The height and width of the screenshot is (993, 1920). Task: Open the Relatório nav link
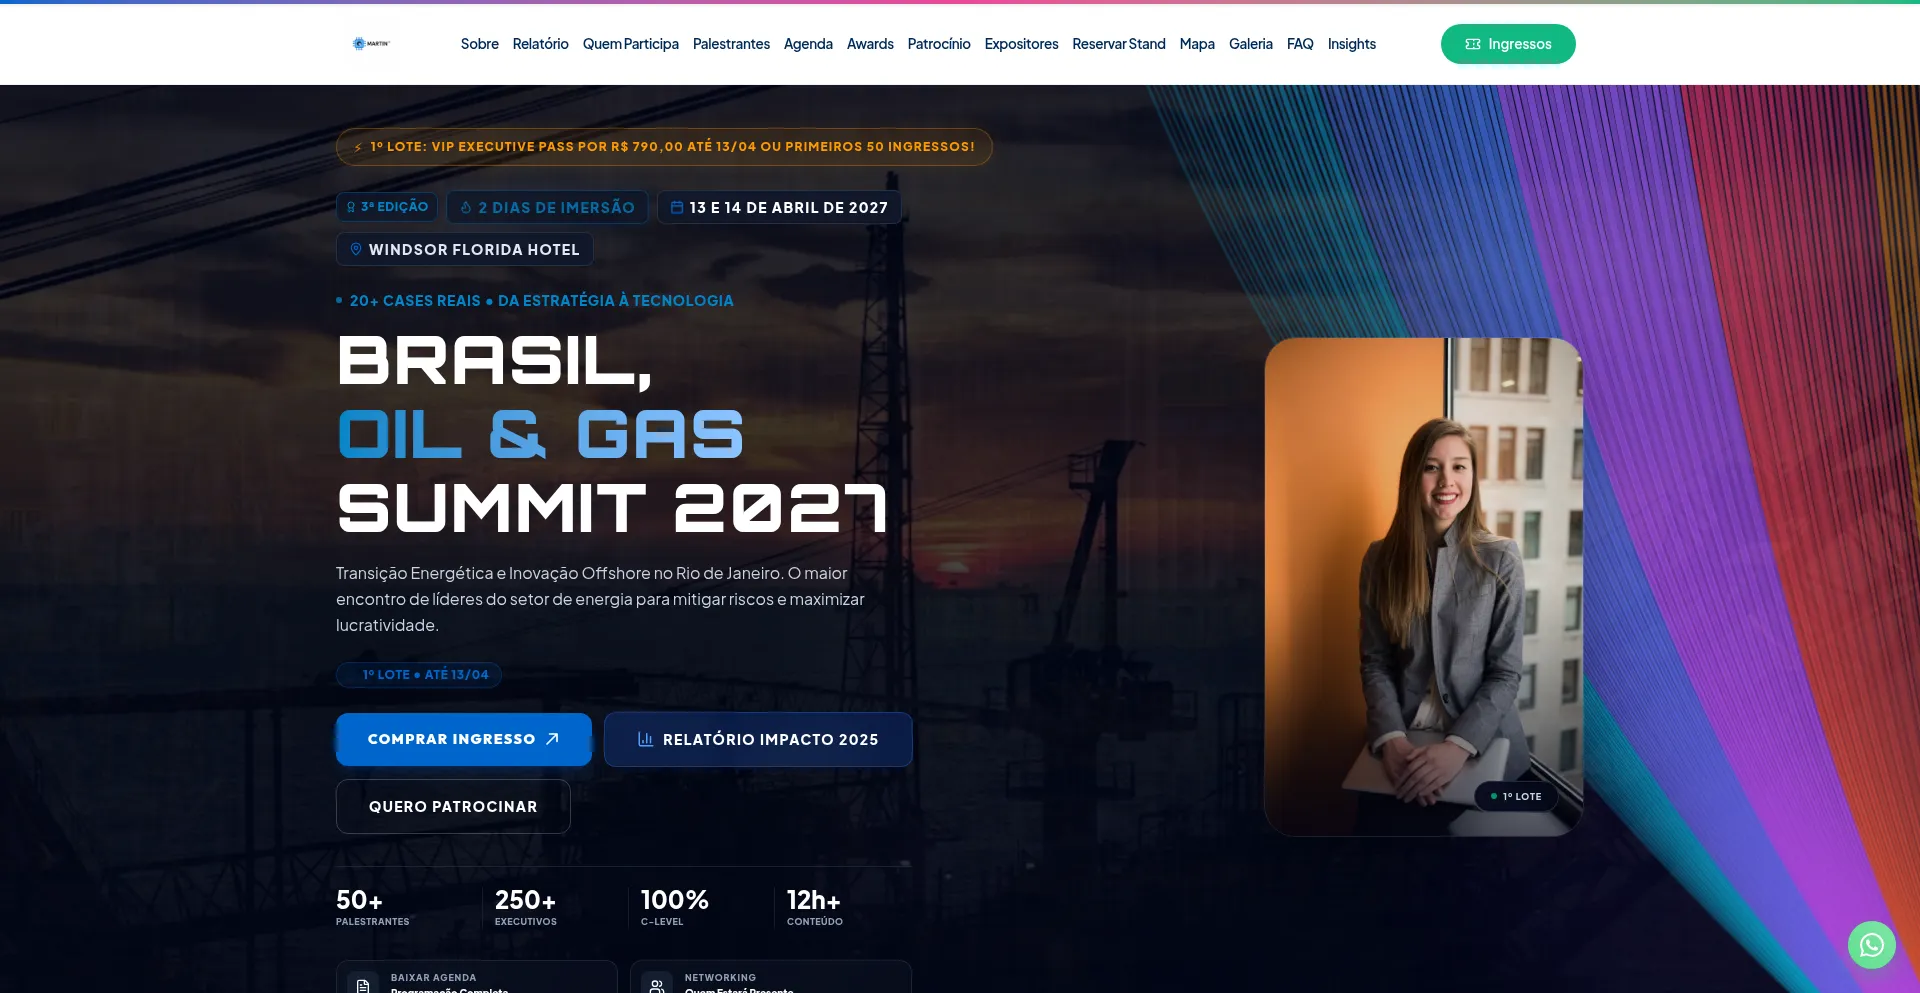(x=541, y=44)
